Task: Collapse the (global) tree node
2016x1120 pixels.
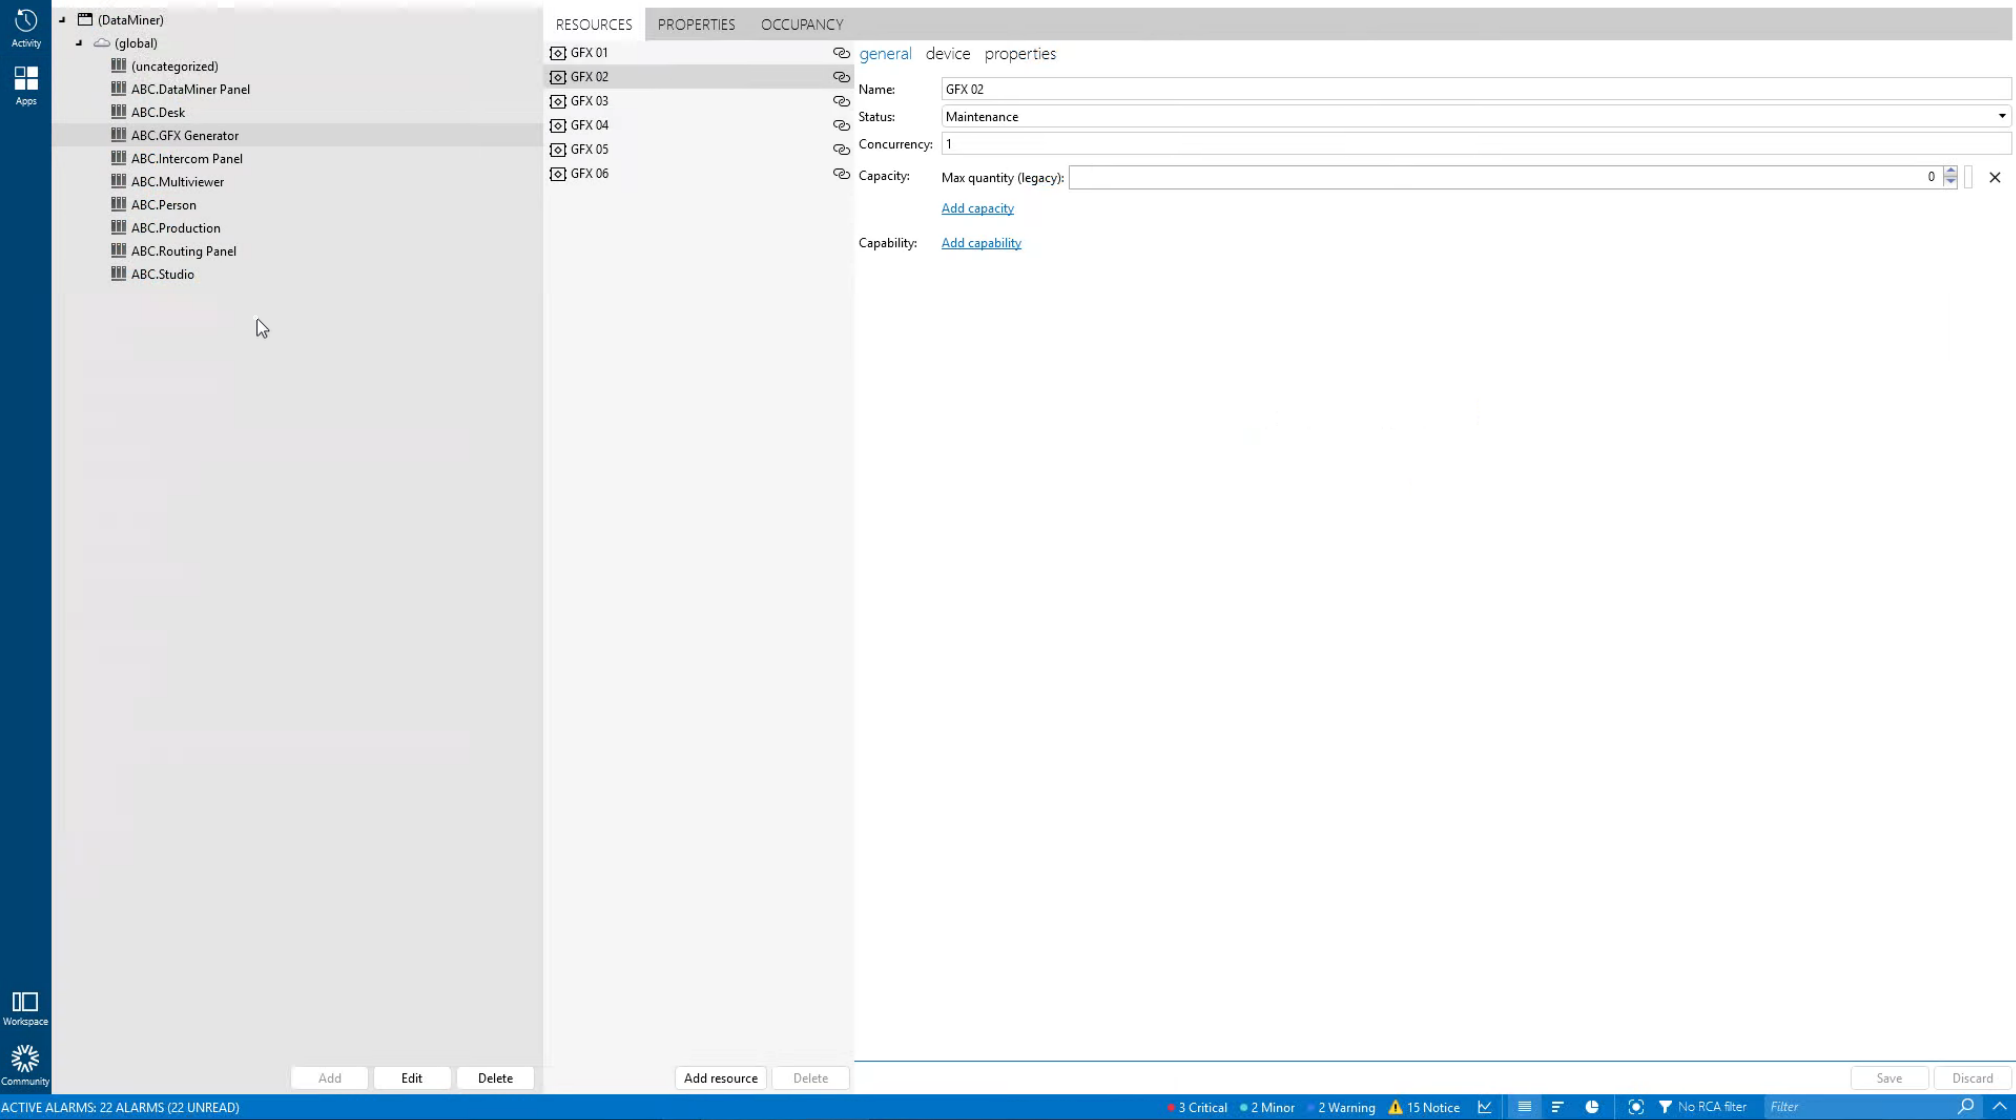Action: tap(79, 43)
